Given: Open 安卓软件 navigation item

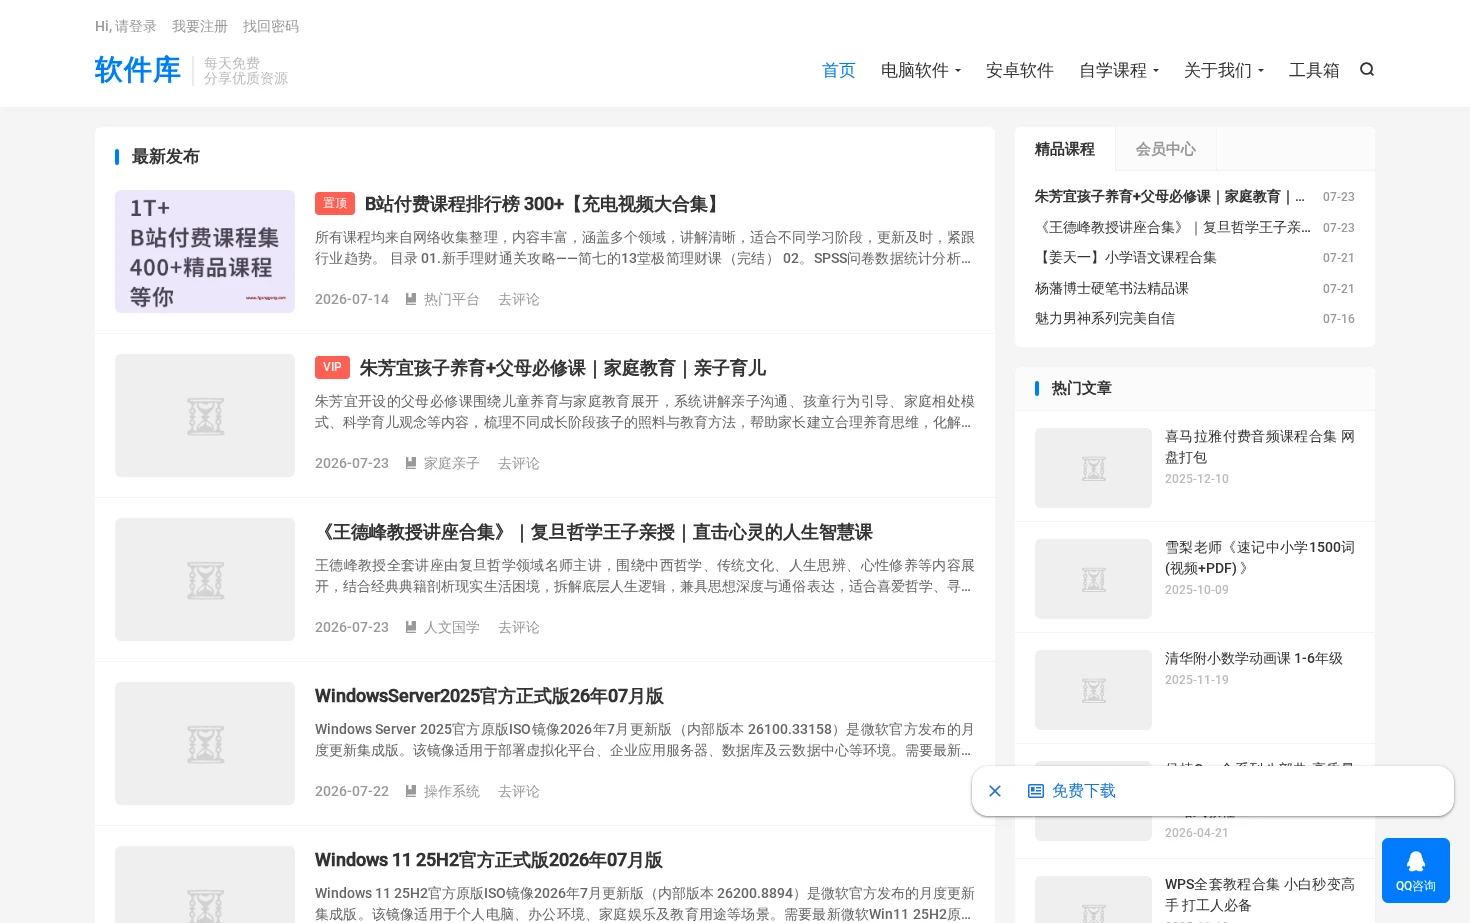Looking at the screenshot, I should (x=1020, y=70).
